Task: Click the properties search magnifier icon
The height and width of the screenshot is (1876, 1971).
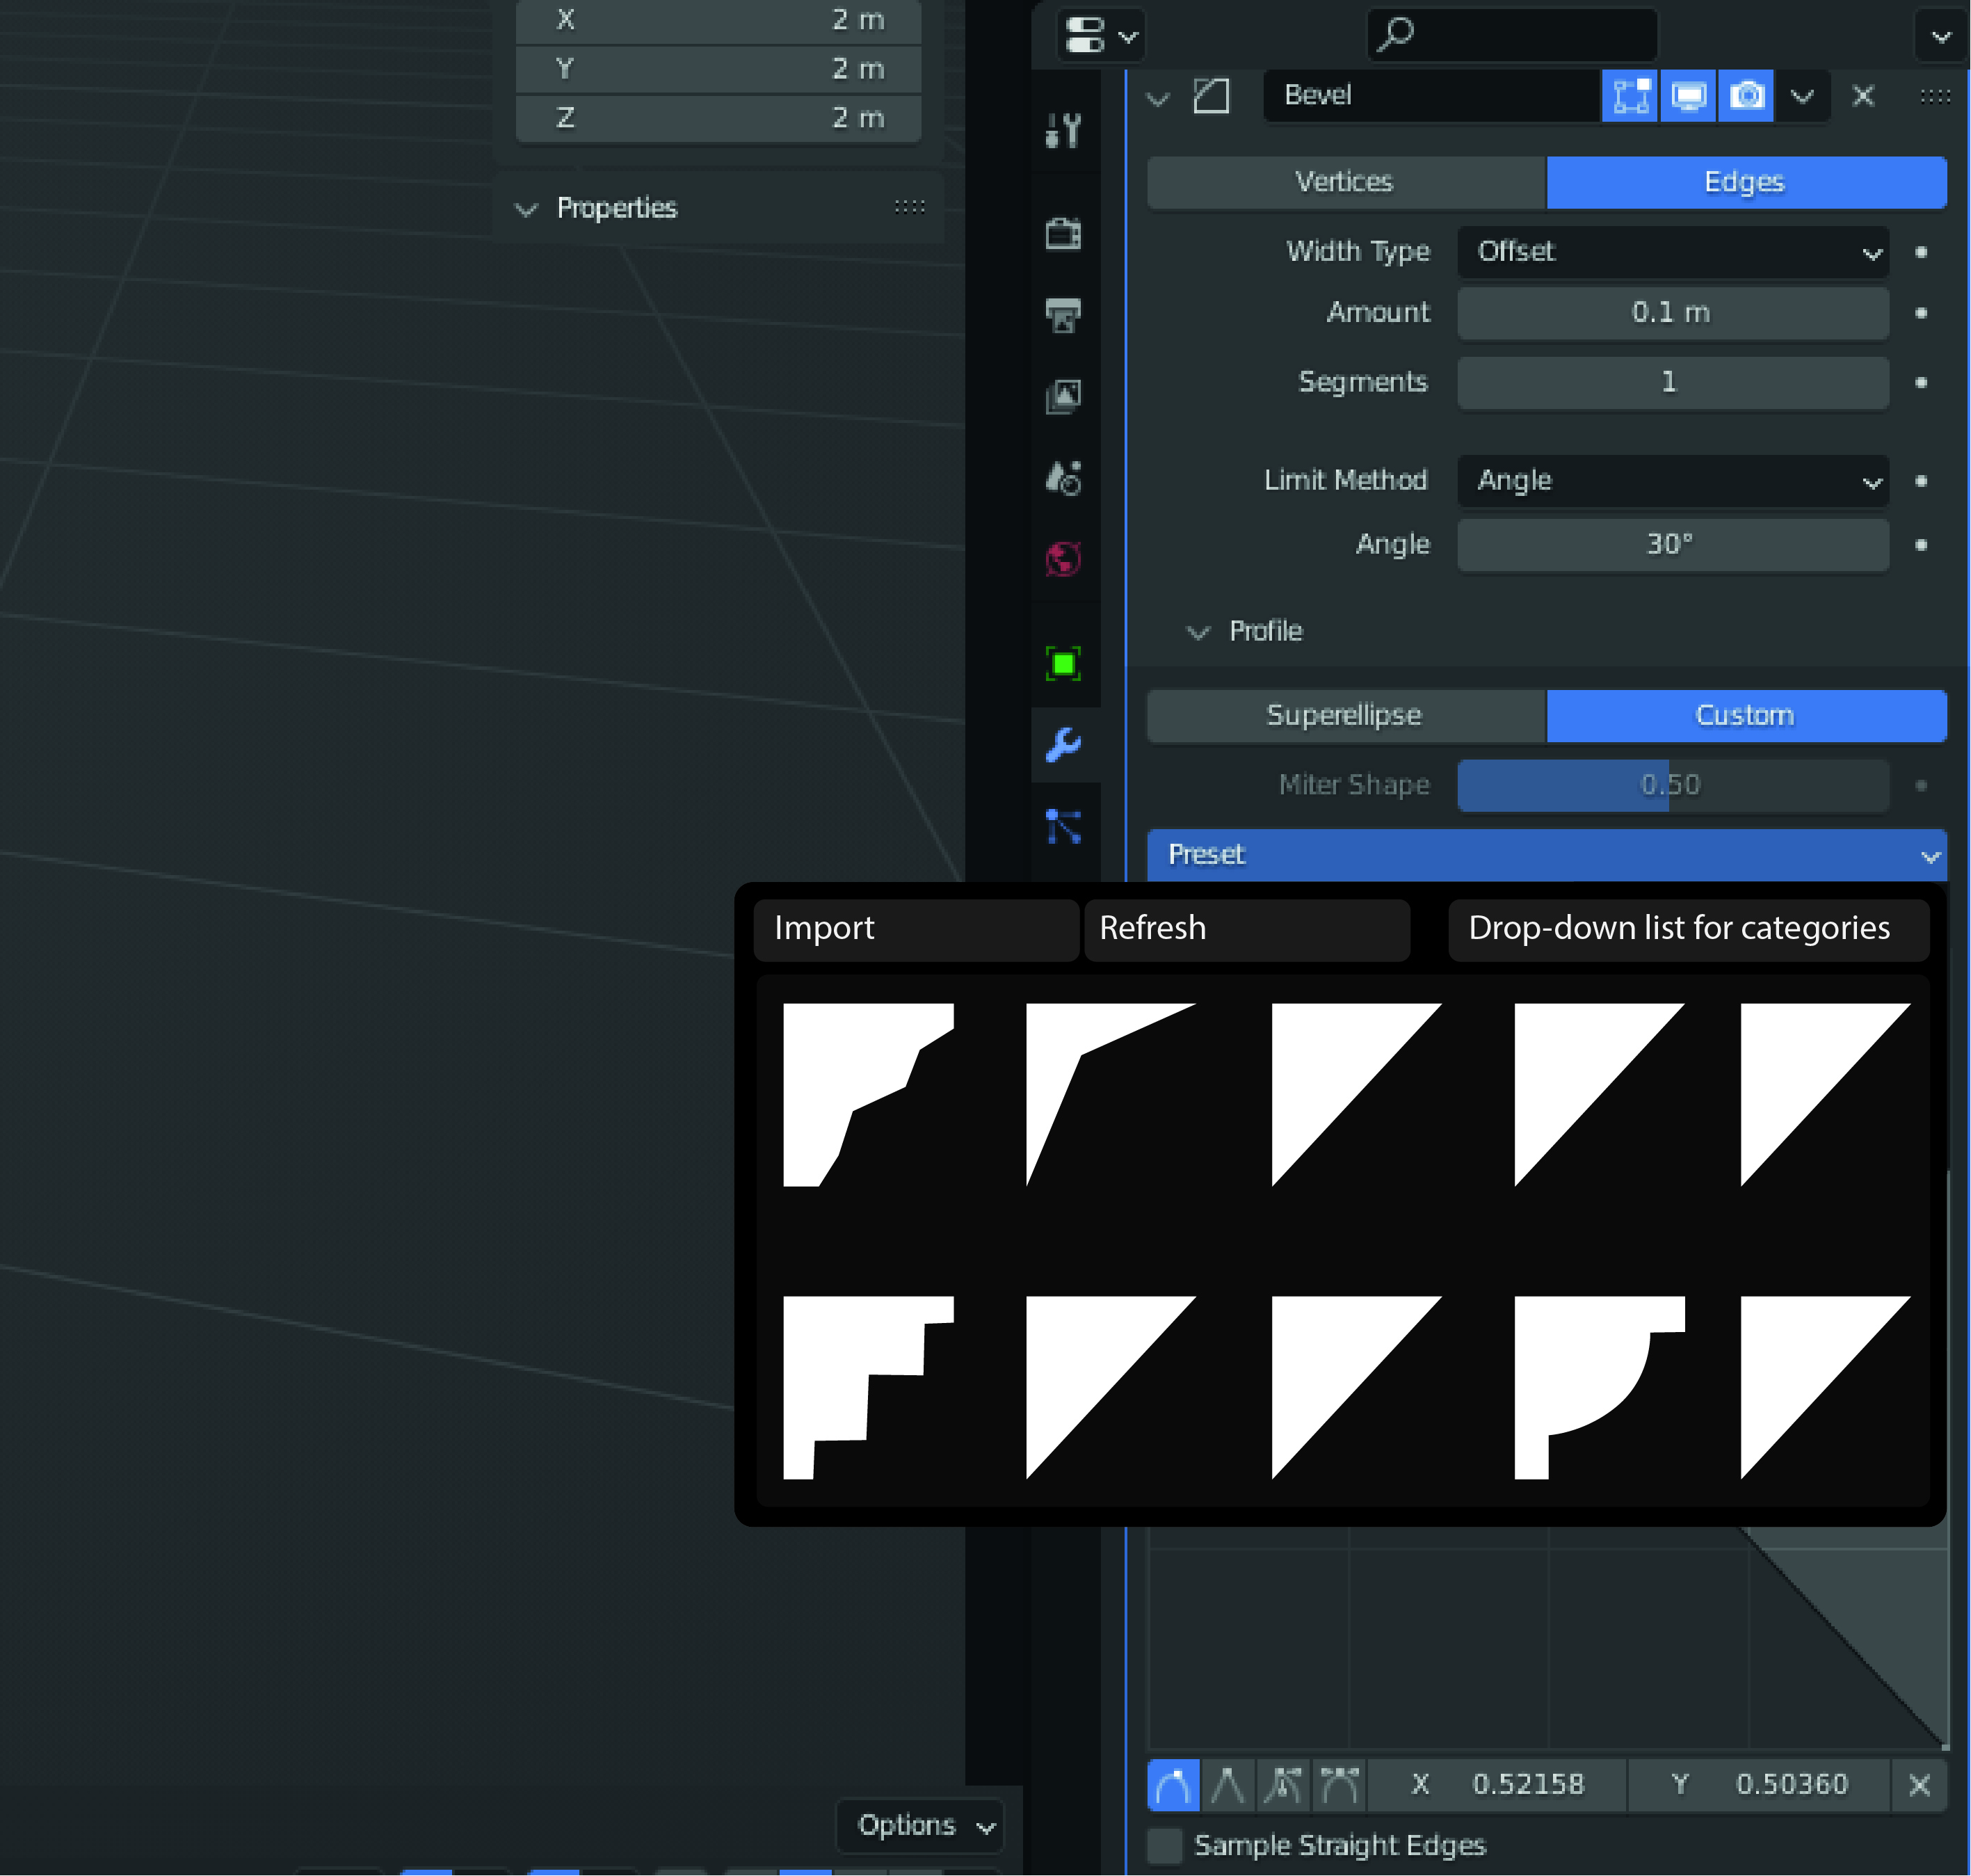Action: coord(1395,34)
